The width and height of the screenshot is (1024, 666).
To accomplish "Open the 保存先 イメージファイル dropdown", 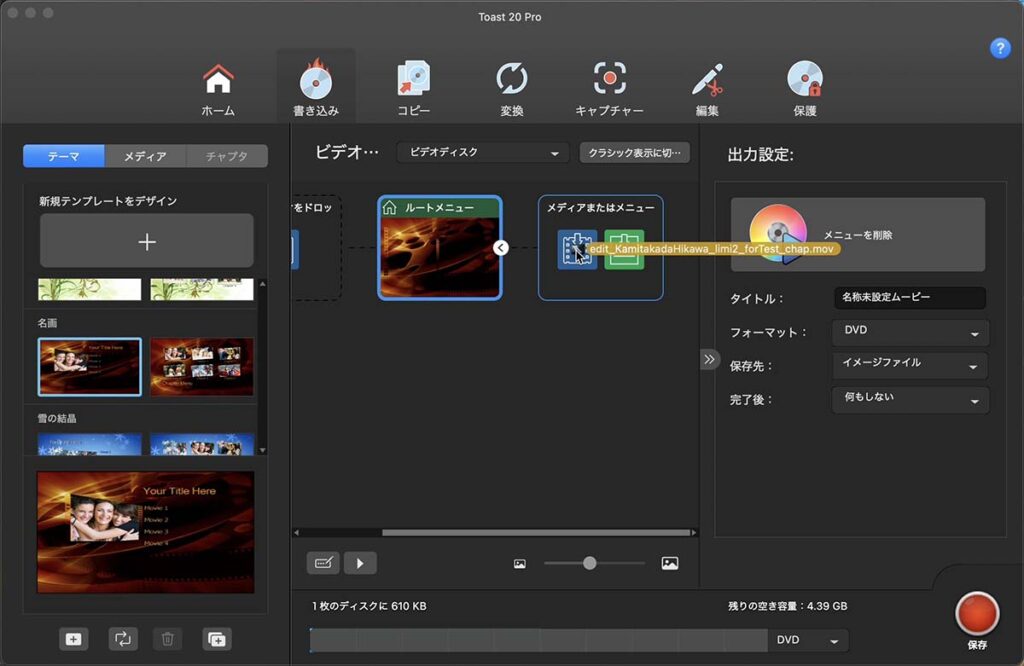I will pos(910,366).
